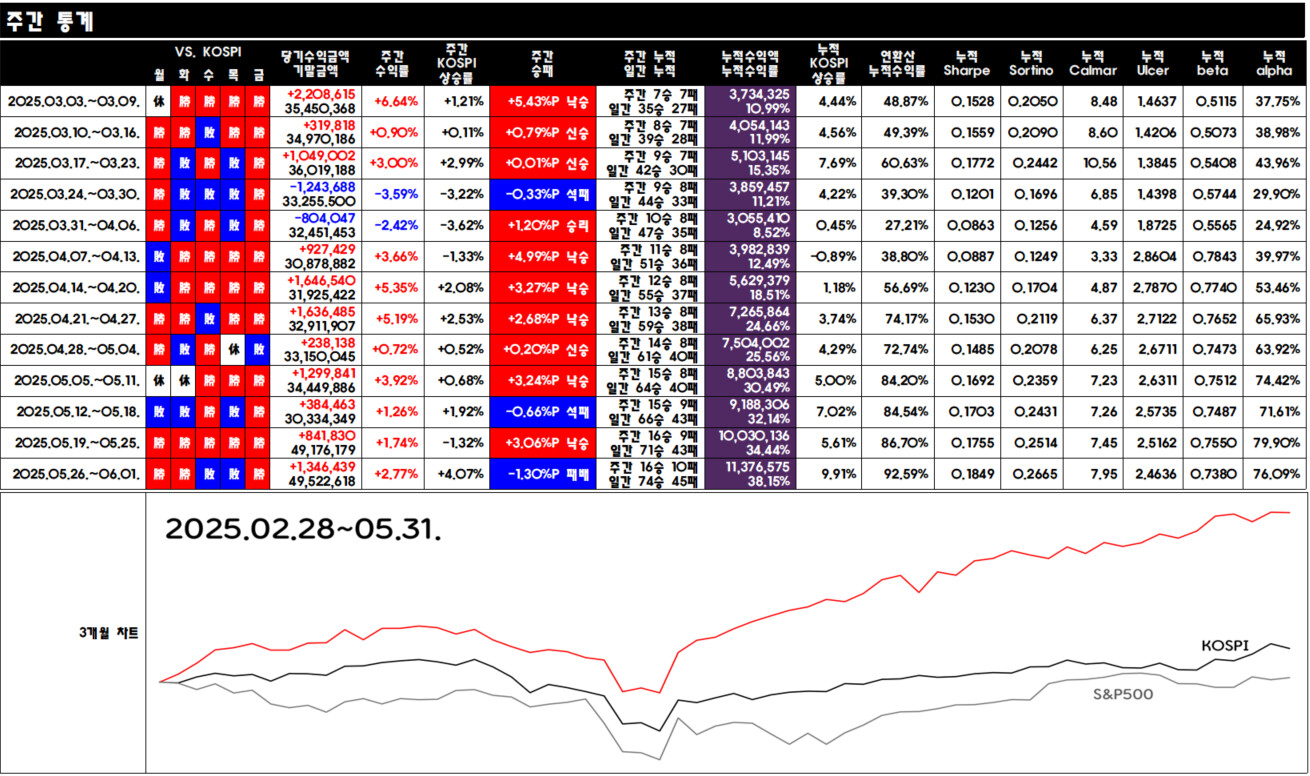Click the blue weekly return '-3.59%'

point(395,194)
